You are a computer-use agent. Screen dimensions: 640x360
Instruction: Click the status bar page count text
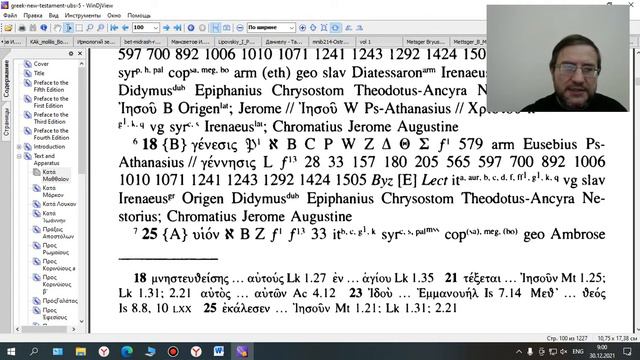click(x=567, y=338)
